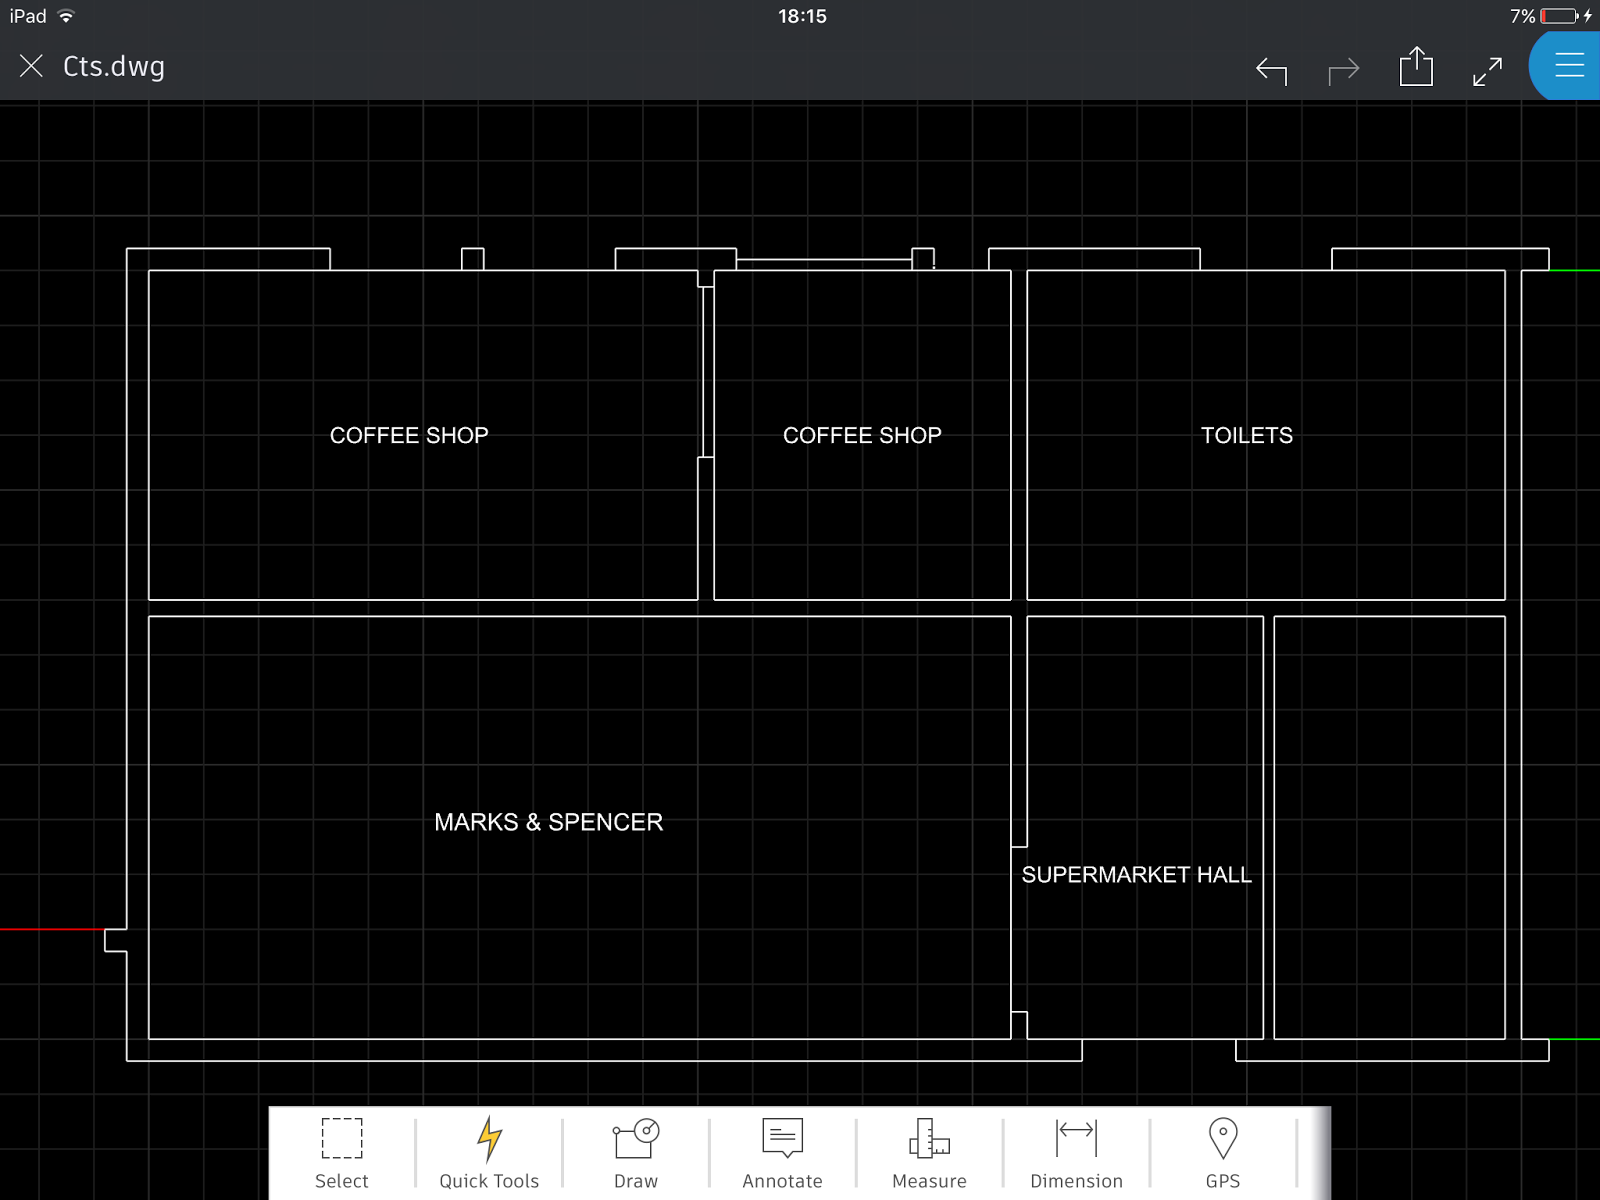Close the Cts.dwg drawing
1600x1200 pixels.
[31, 66]
